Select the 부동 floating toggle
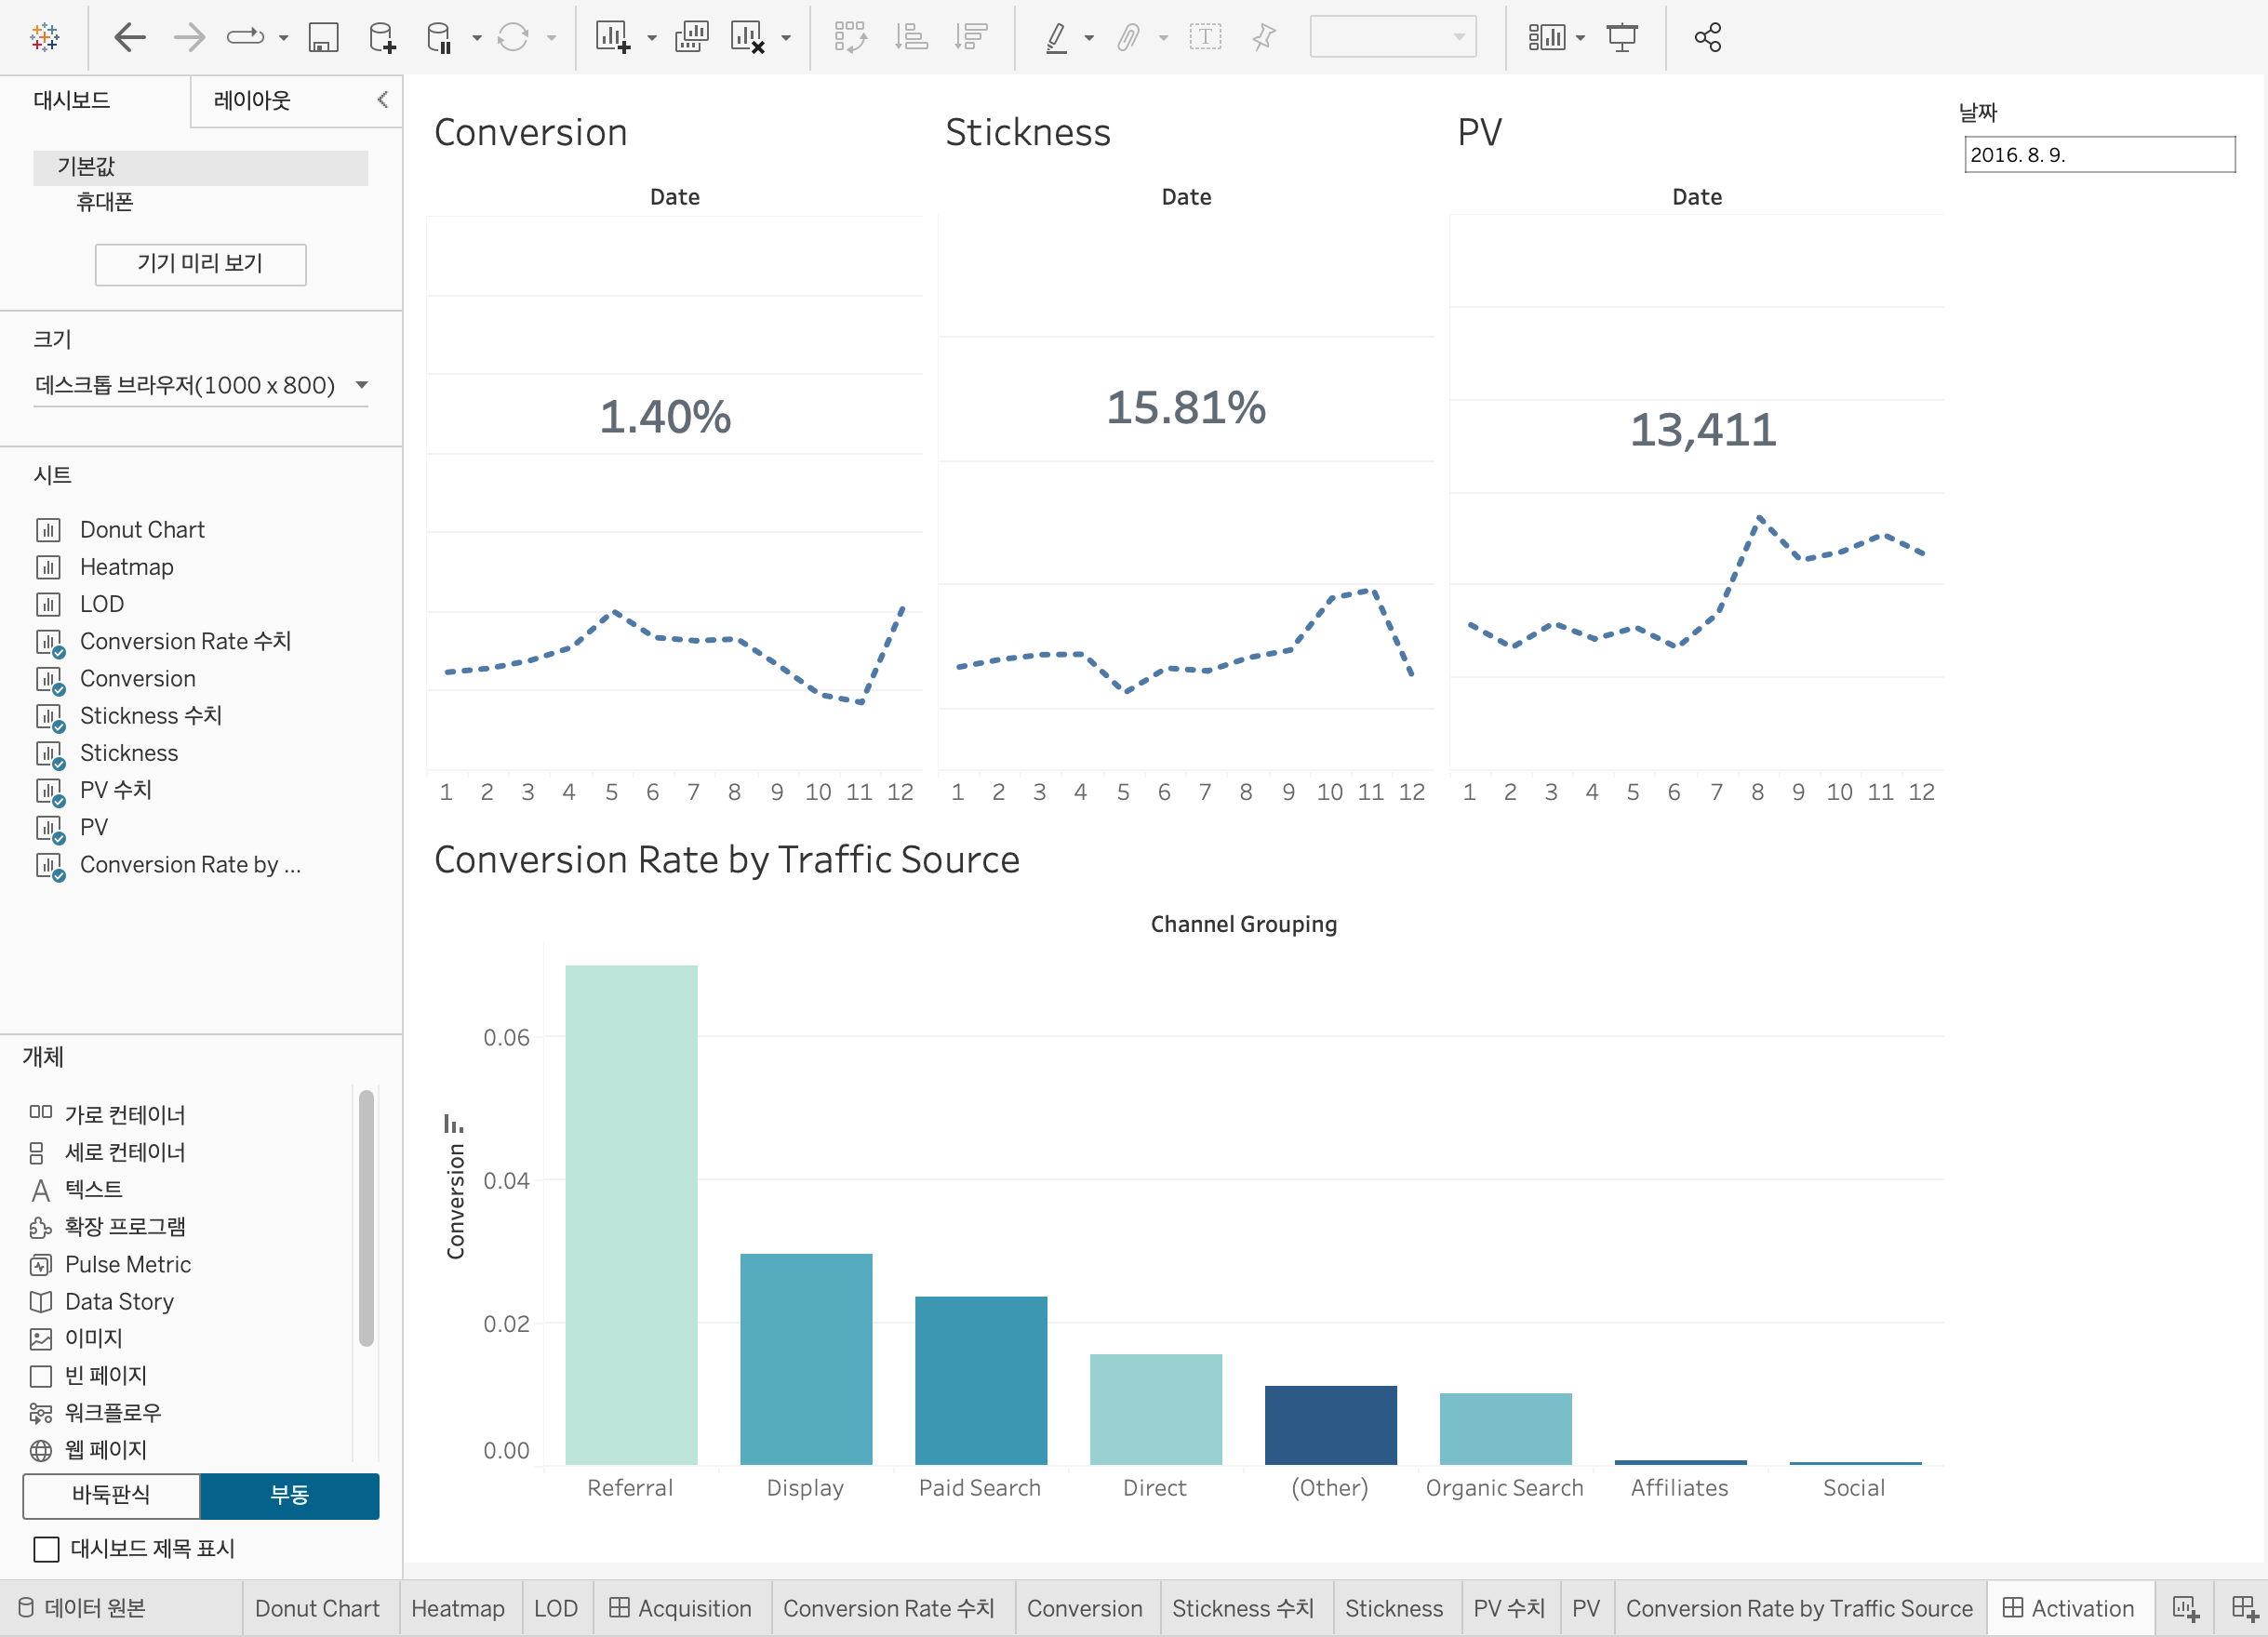2268x1637 pixels. tap(290, 1495)
